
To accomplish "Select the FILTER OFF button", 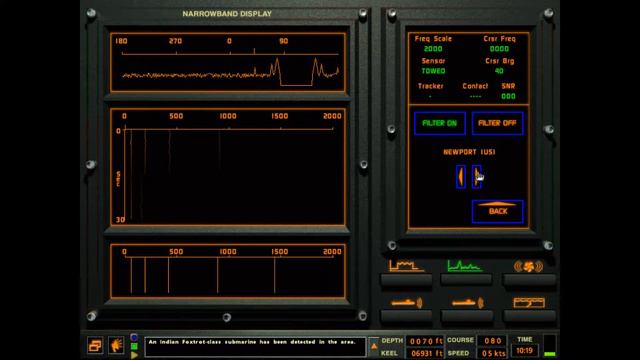I will tap(498, 123).
